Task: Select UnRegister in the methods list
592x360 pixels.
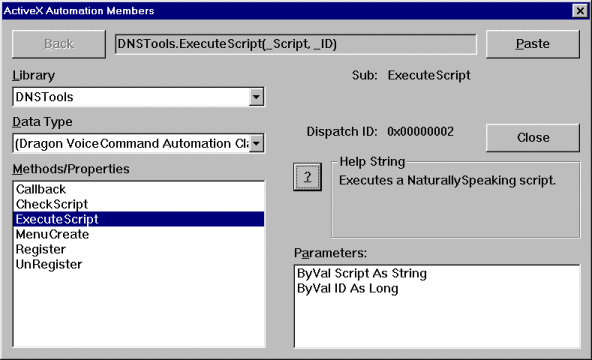Action: [139, 265]
